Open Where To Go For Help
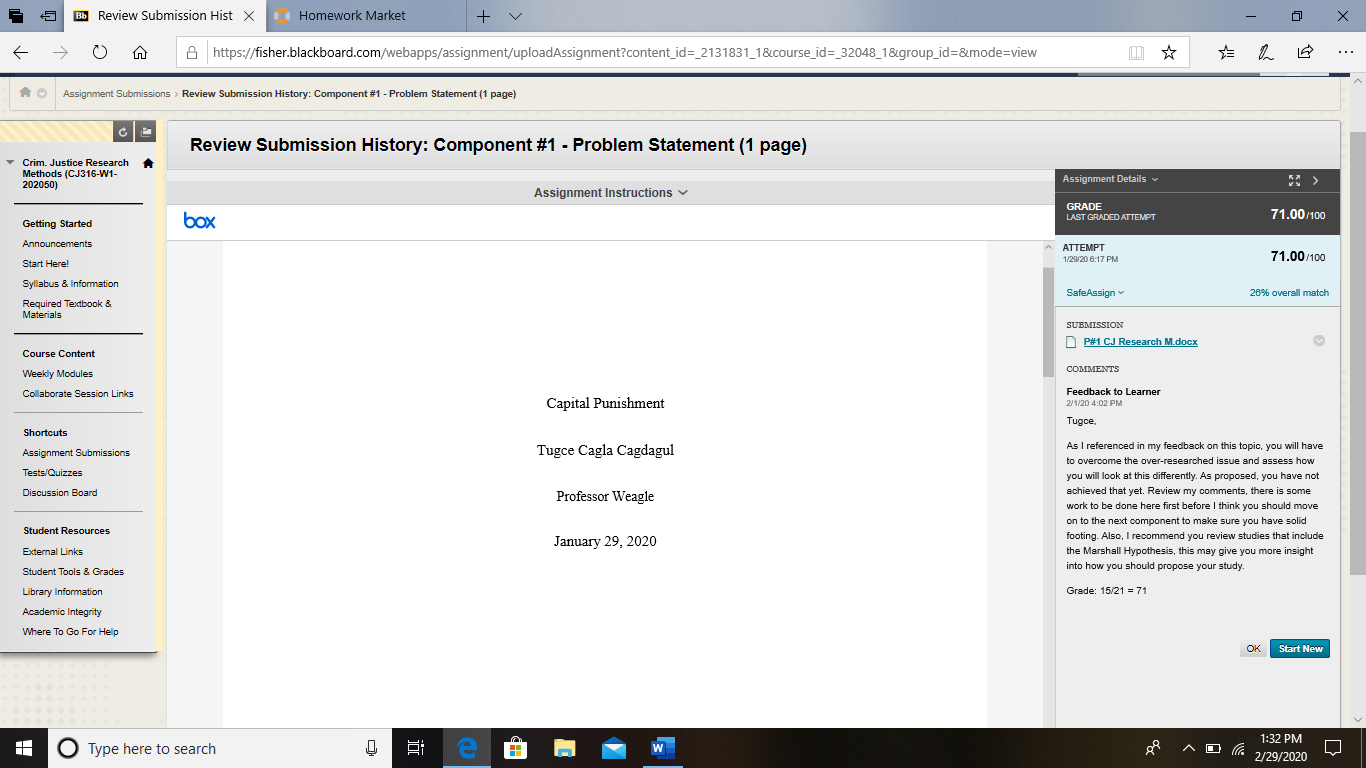Viewport: 1366px width, 768px height. point(71,632)
